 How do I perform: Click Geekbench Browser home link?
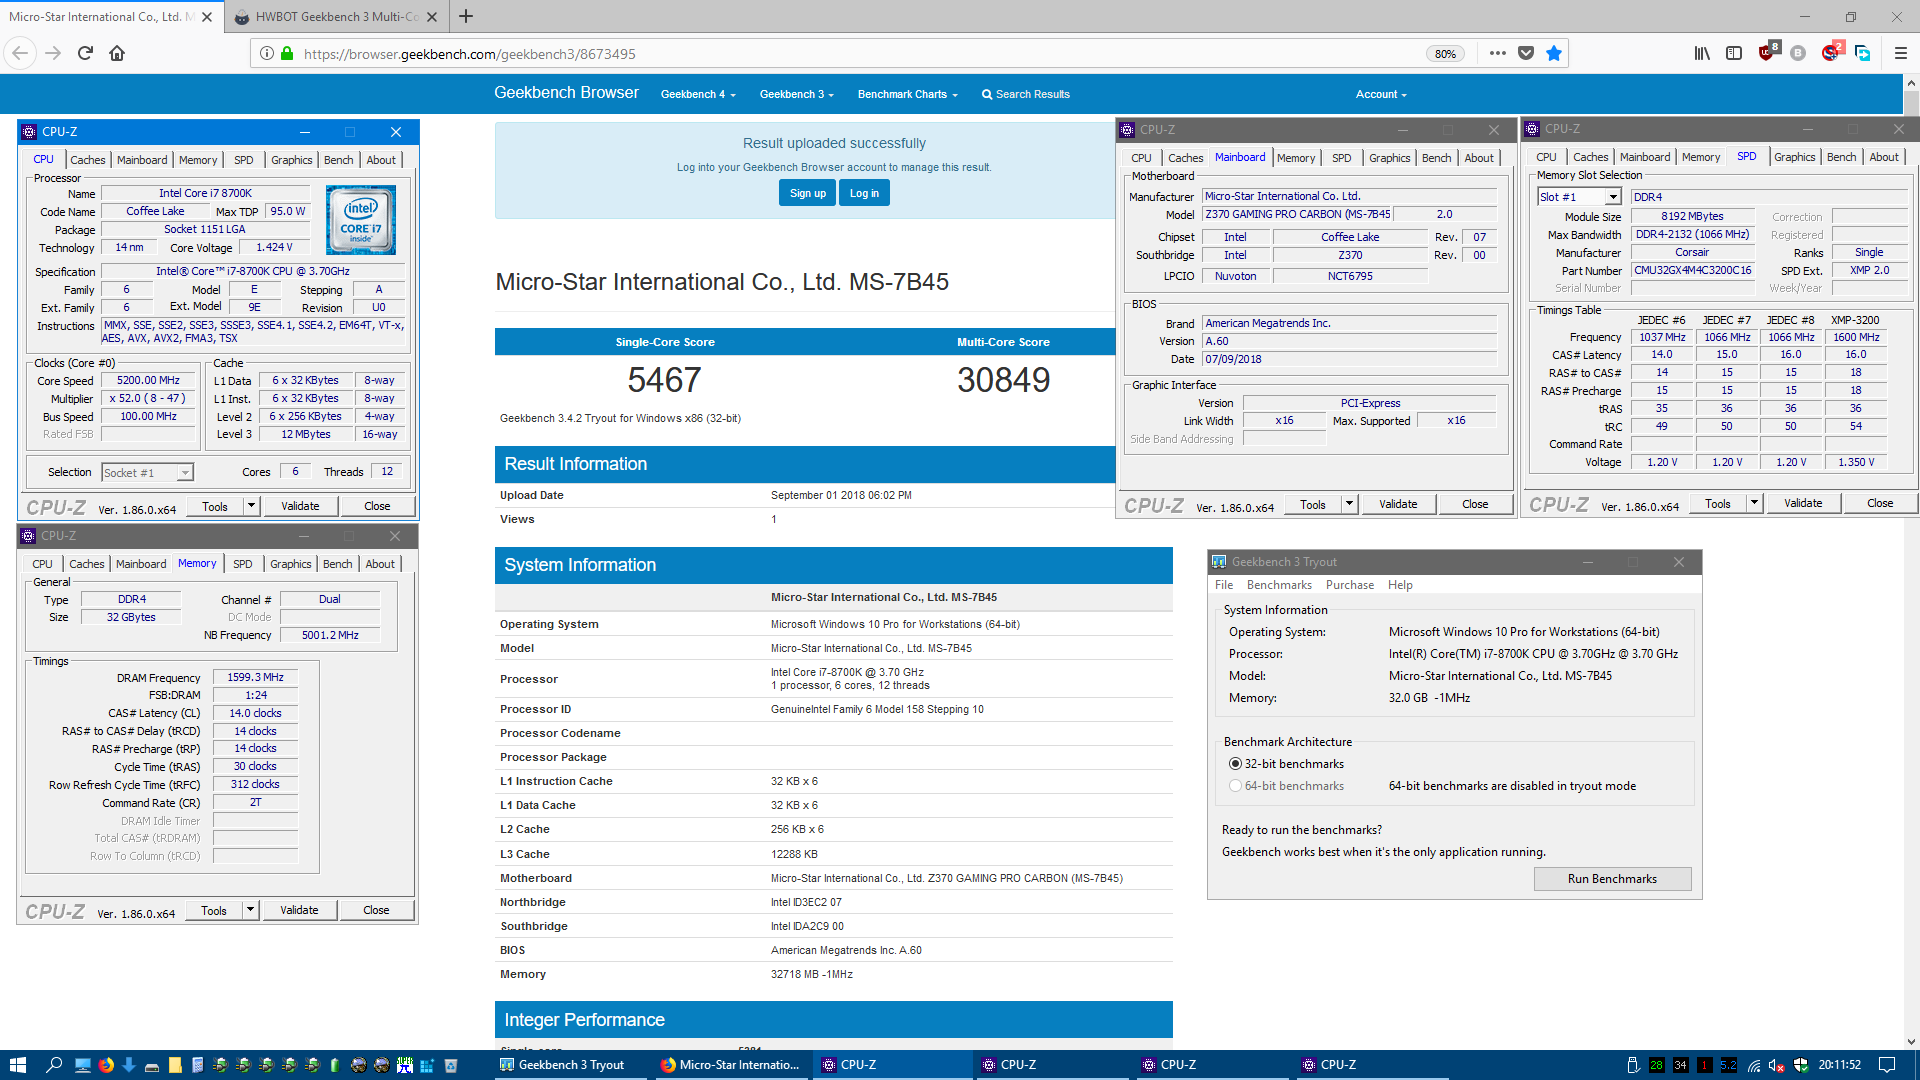click(x=566, y=92)
